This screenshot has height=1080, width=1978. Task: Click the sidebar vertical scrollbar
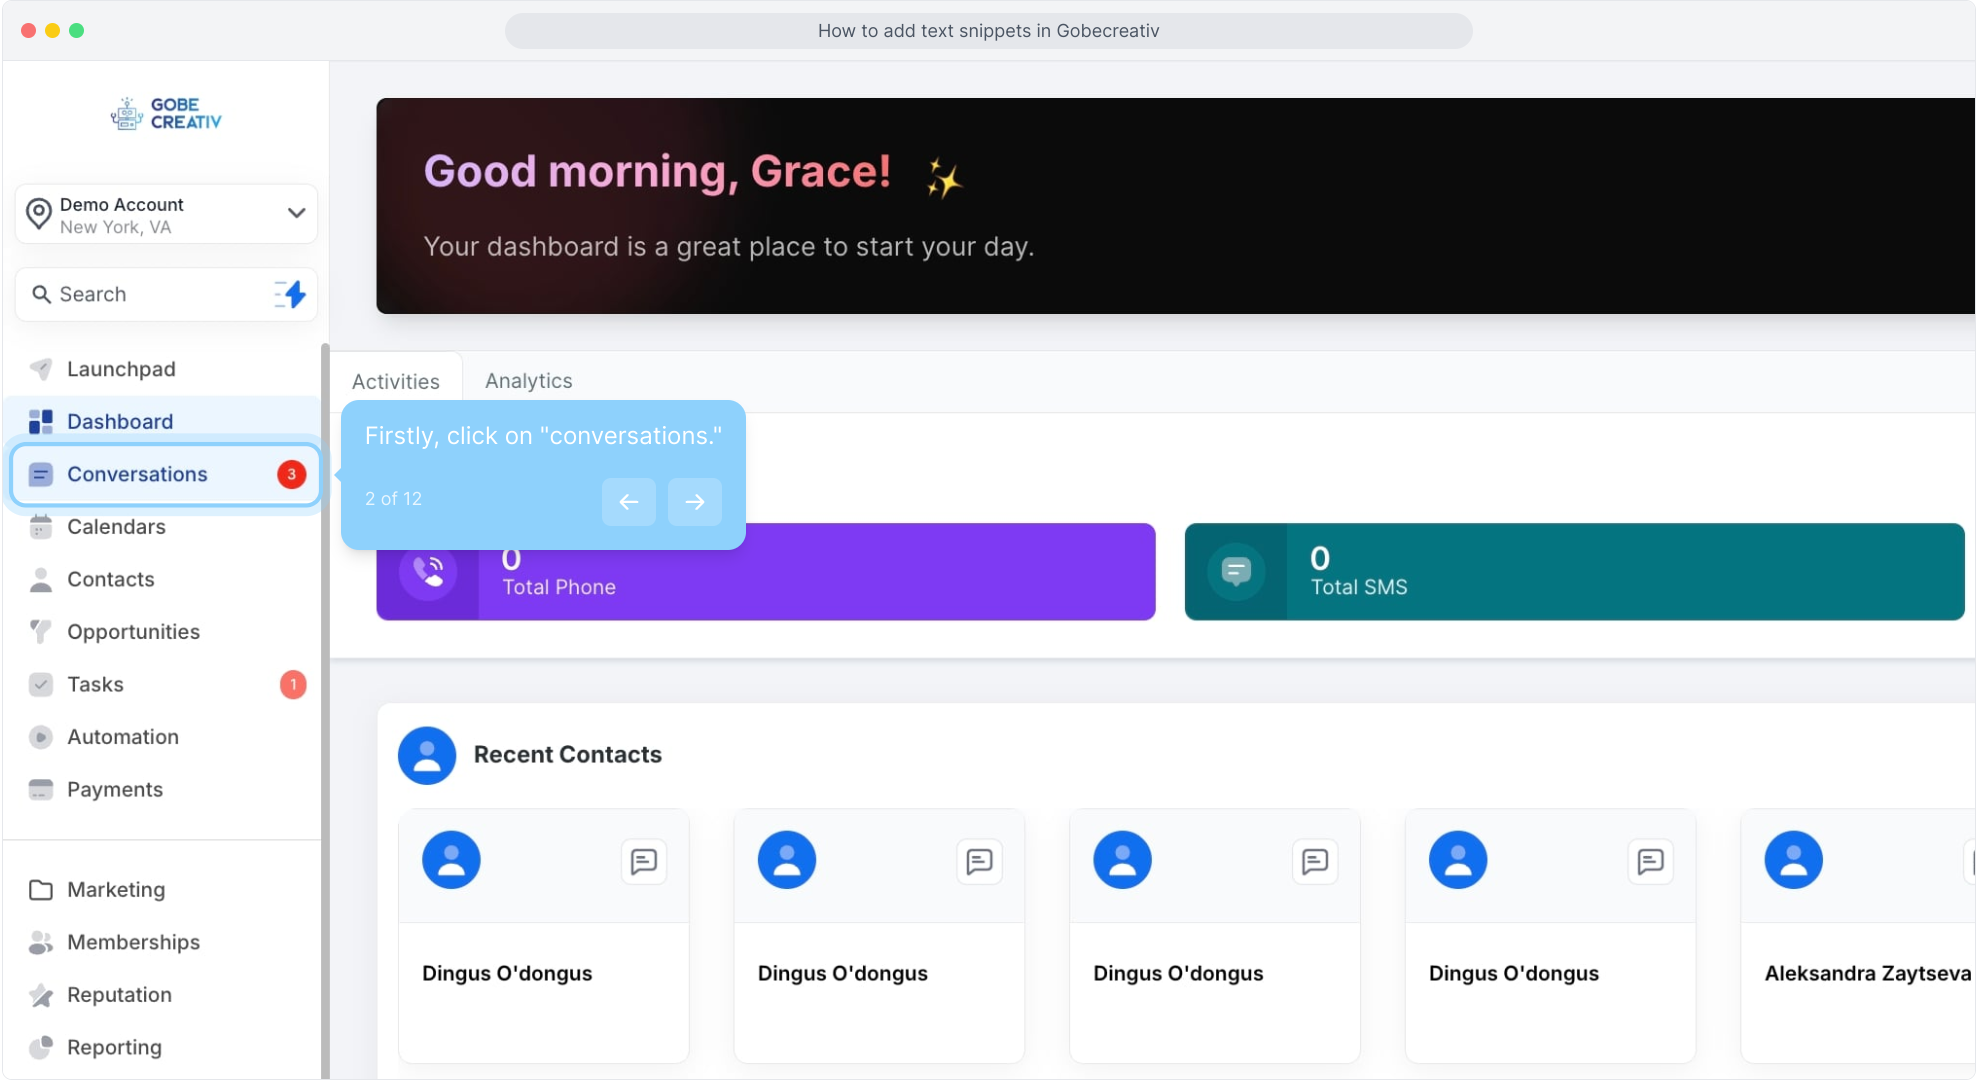pos(324,700)
